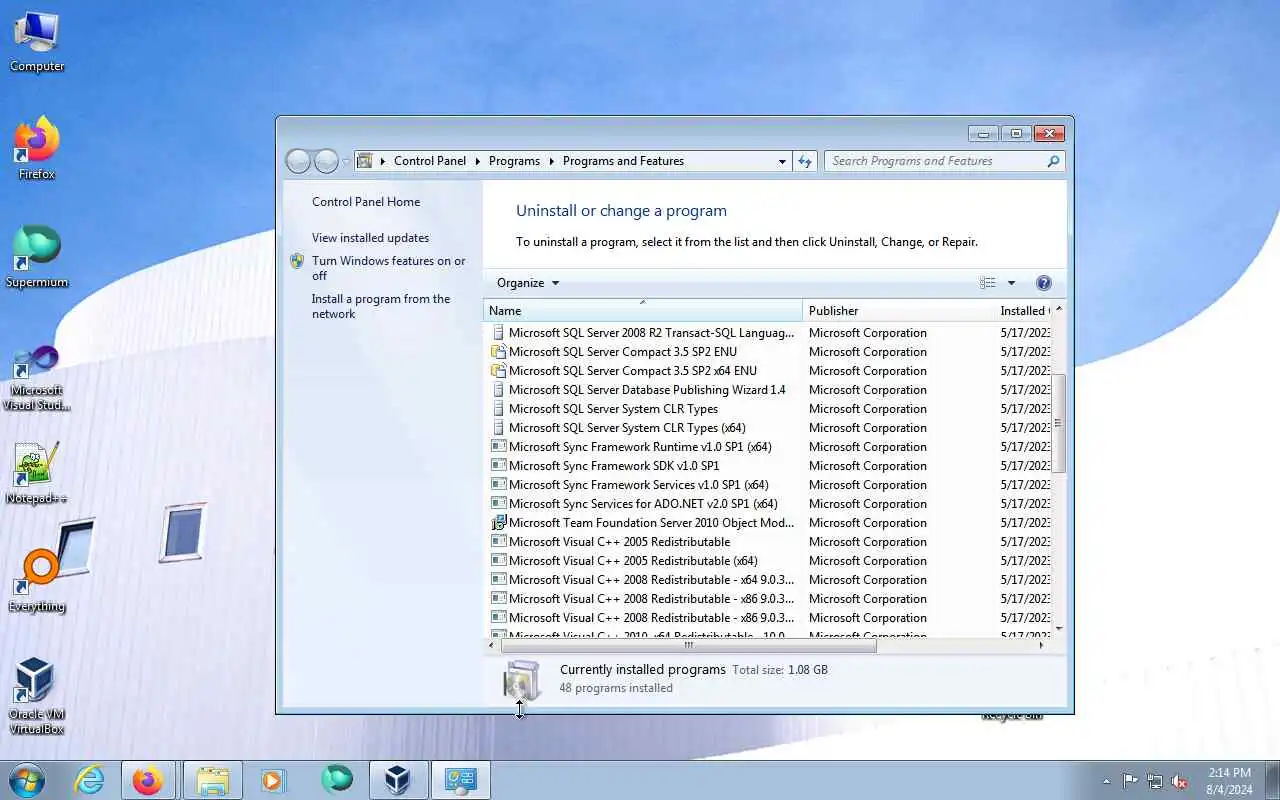This screenshot has width=1280, height=800.
Task: Open address bar history dropdown
Action: (782, 161)
